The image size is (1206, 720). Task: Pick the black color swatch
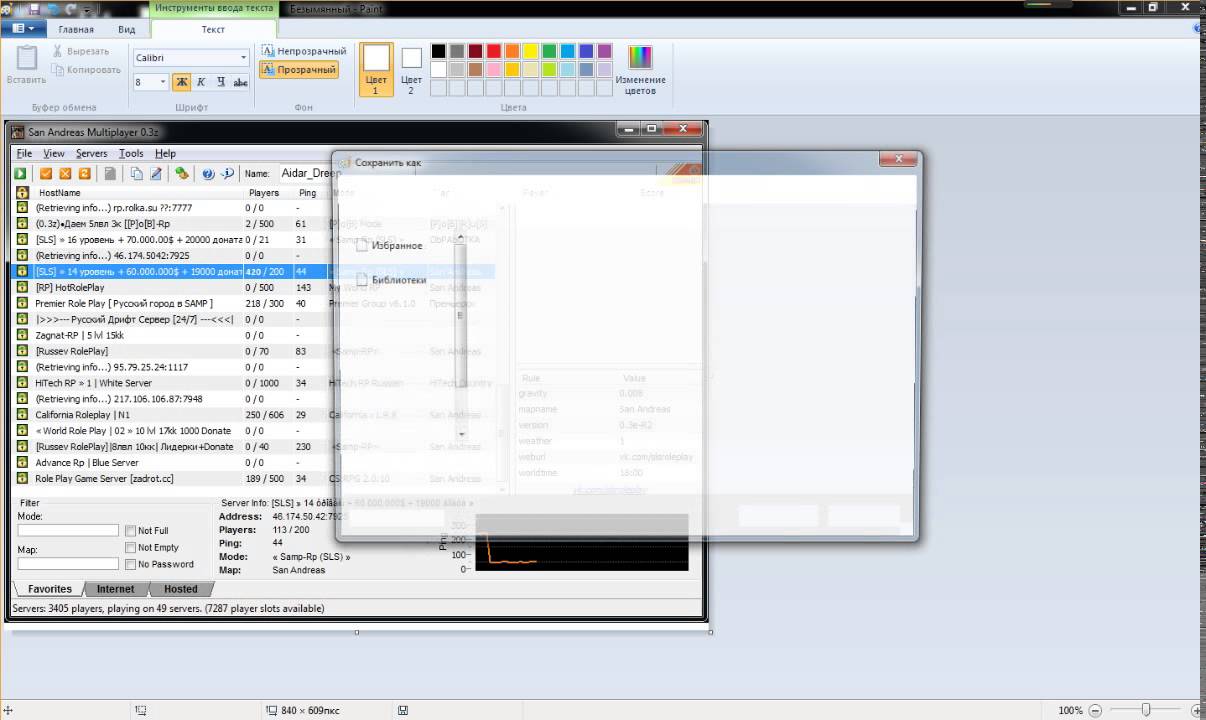click(x=438, y=51)
